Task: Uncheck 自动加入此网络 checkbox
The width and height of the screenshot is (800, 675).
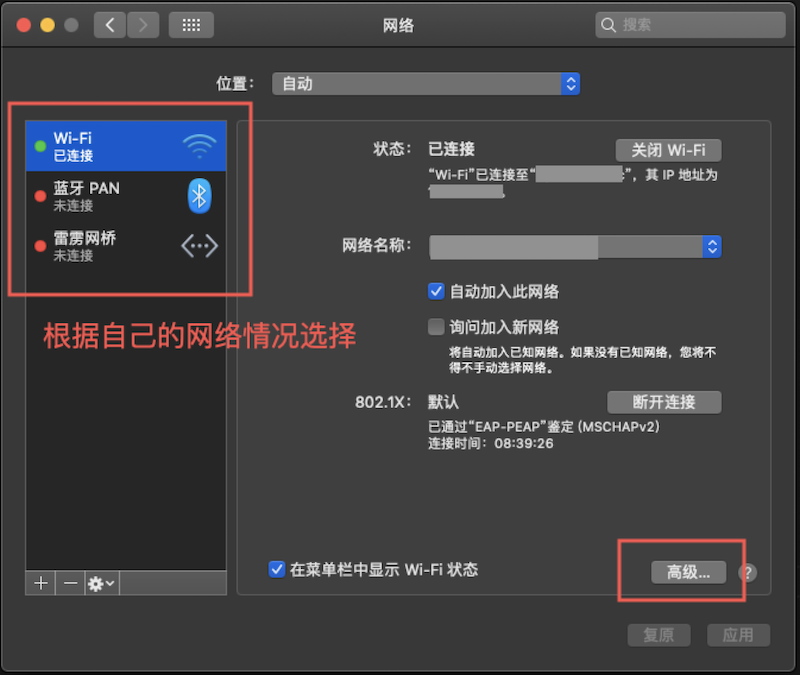Action: (x=436, y=291)
